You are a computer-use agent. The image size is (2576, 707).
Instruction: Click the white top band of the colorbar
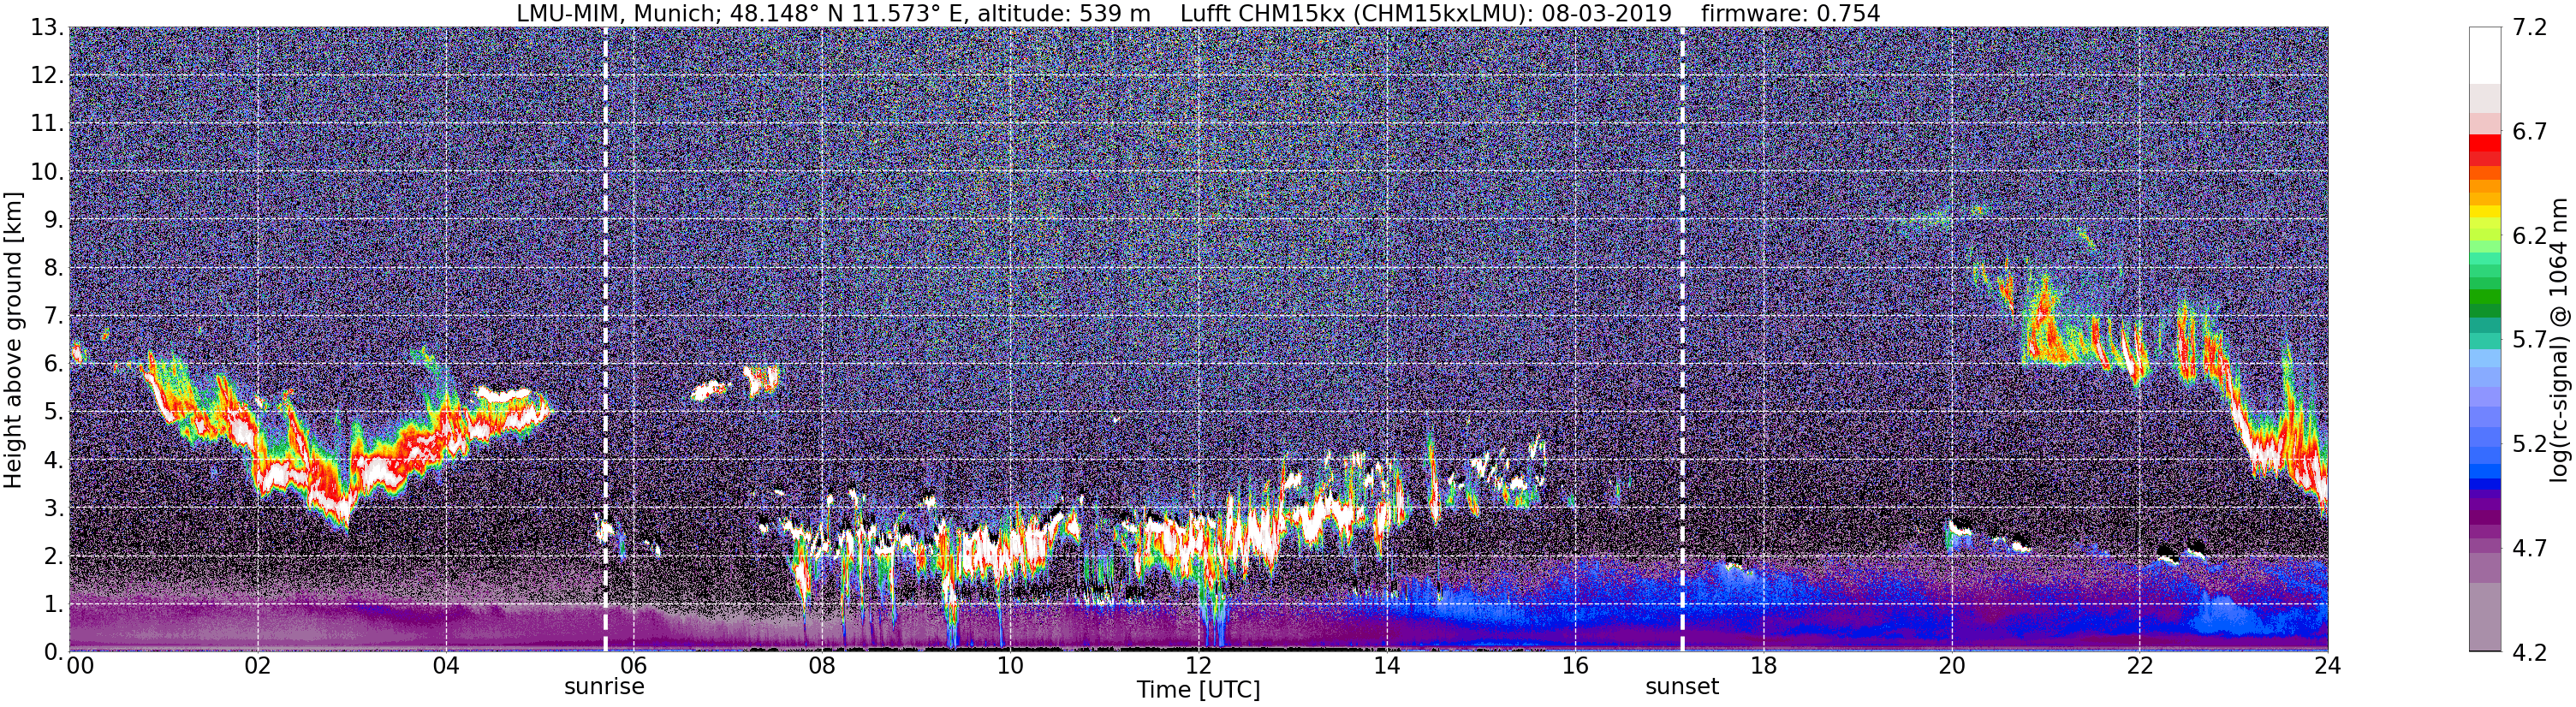tap(2484, 55)
